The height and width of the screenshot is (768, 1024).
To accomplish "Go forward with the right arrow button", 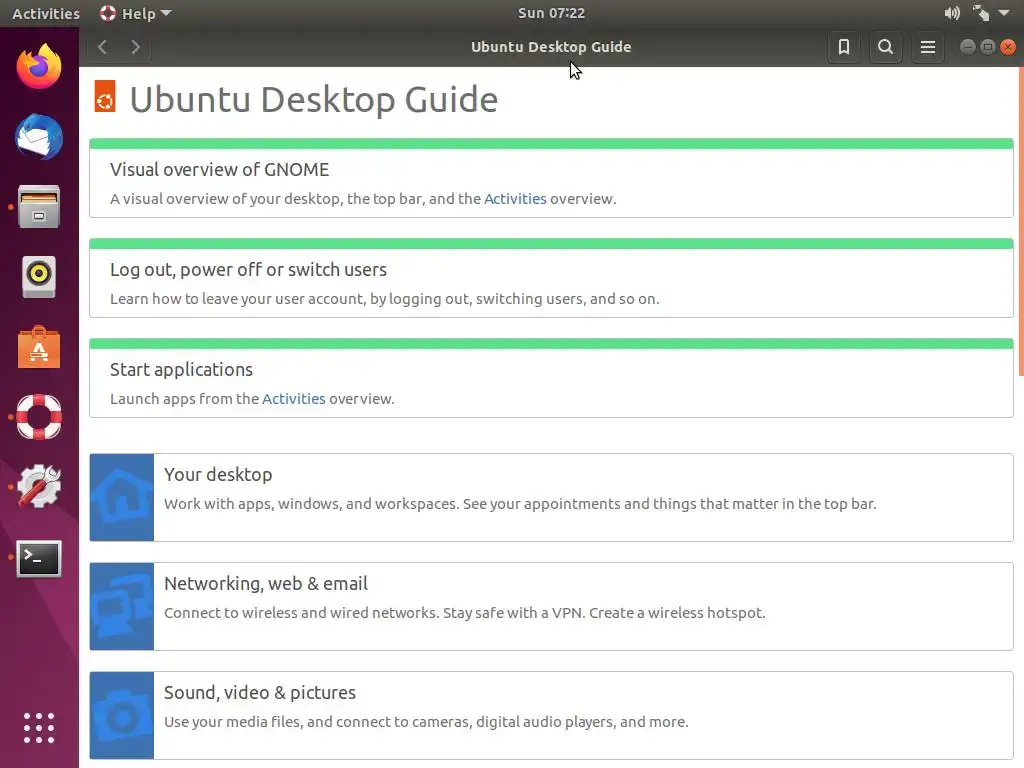I will pyautogui.click(x=135, y=47).
